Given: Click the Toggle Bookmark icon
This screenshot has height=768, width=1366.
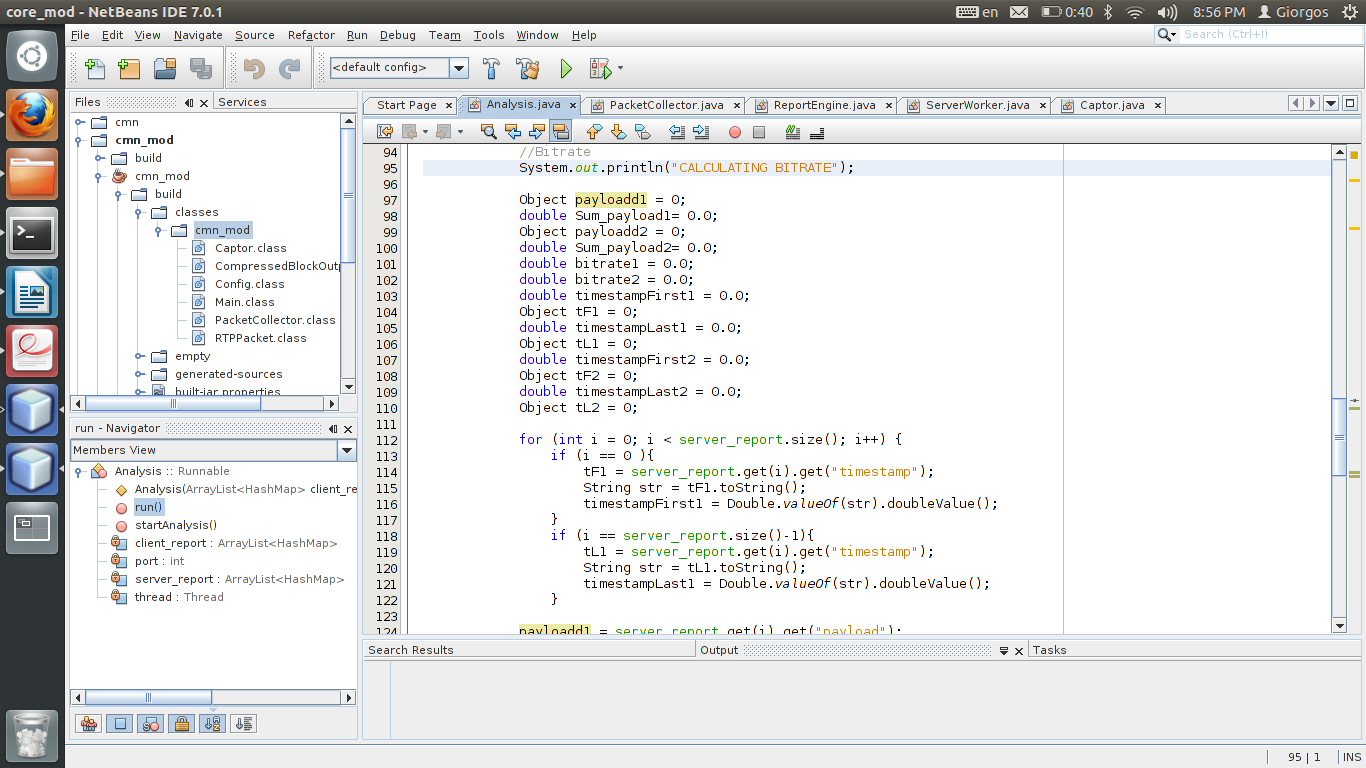Looking at the screenshot, I should (x=642, y=131).
